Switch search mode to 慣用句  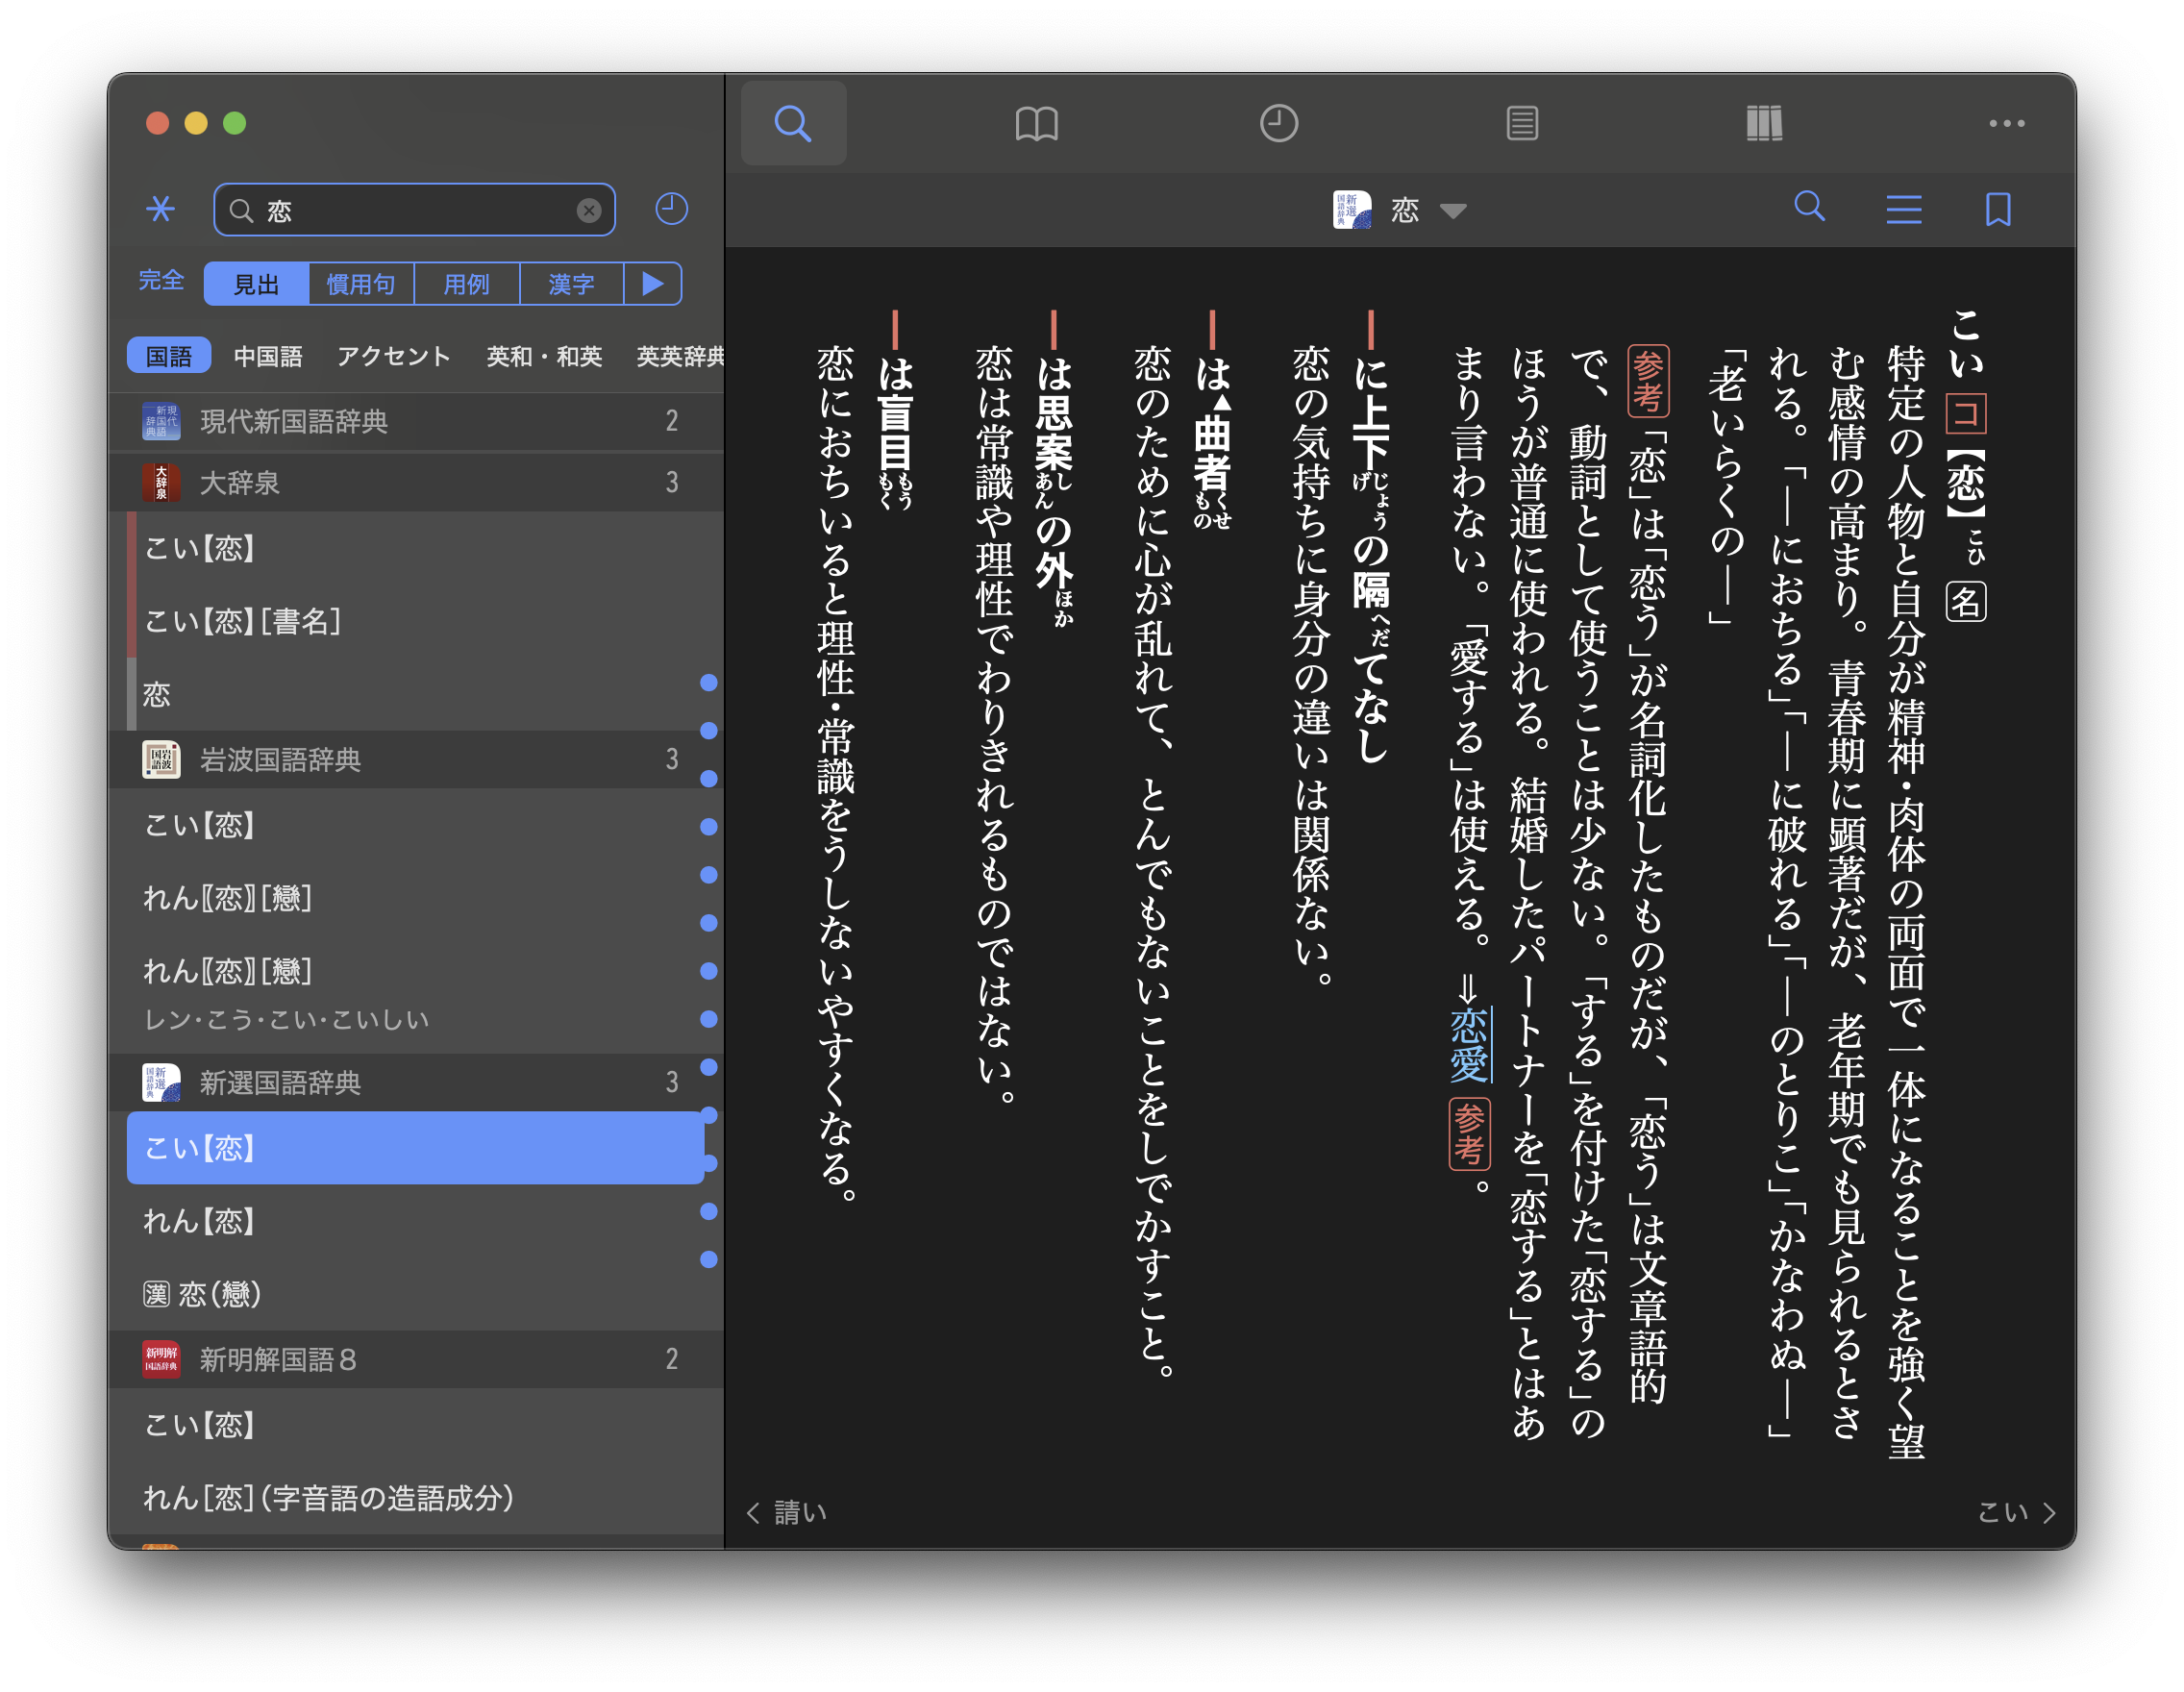[361, 284]
